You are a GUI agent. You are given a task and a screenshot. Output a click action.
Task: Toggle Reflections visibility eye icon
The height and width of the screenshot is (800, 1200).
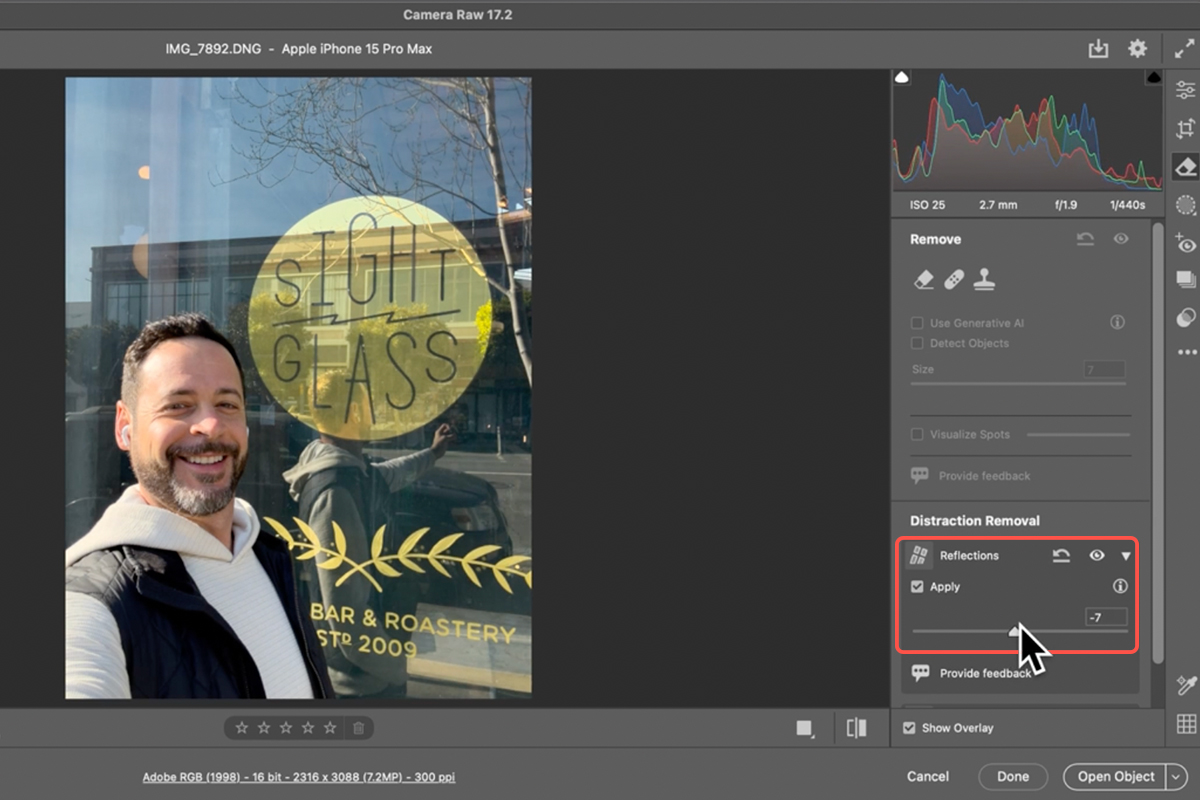[x=1097, y=556]
